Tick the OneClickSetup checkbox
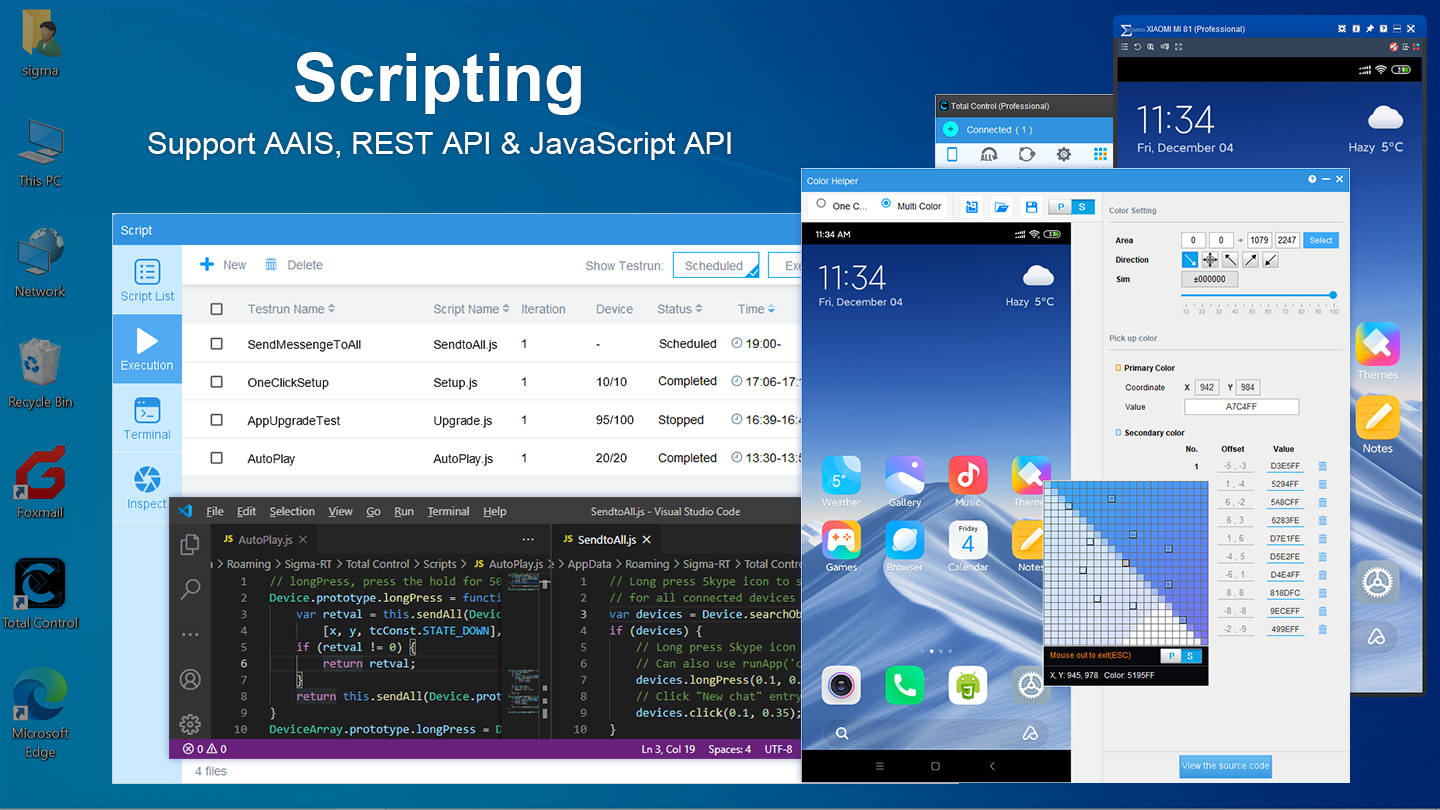The height and width of the screenshot is (810, 1440). click(217, 382)
